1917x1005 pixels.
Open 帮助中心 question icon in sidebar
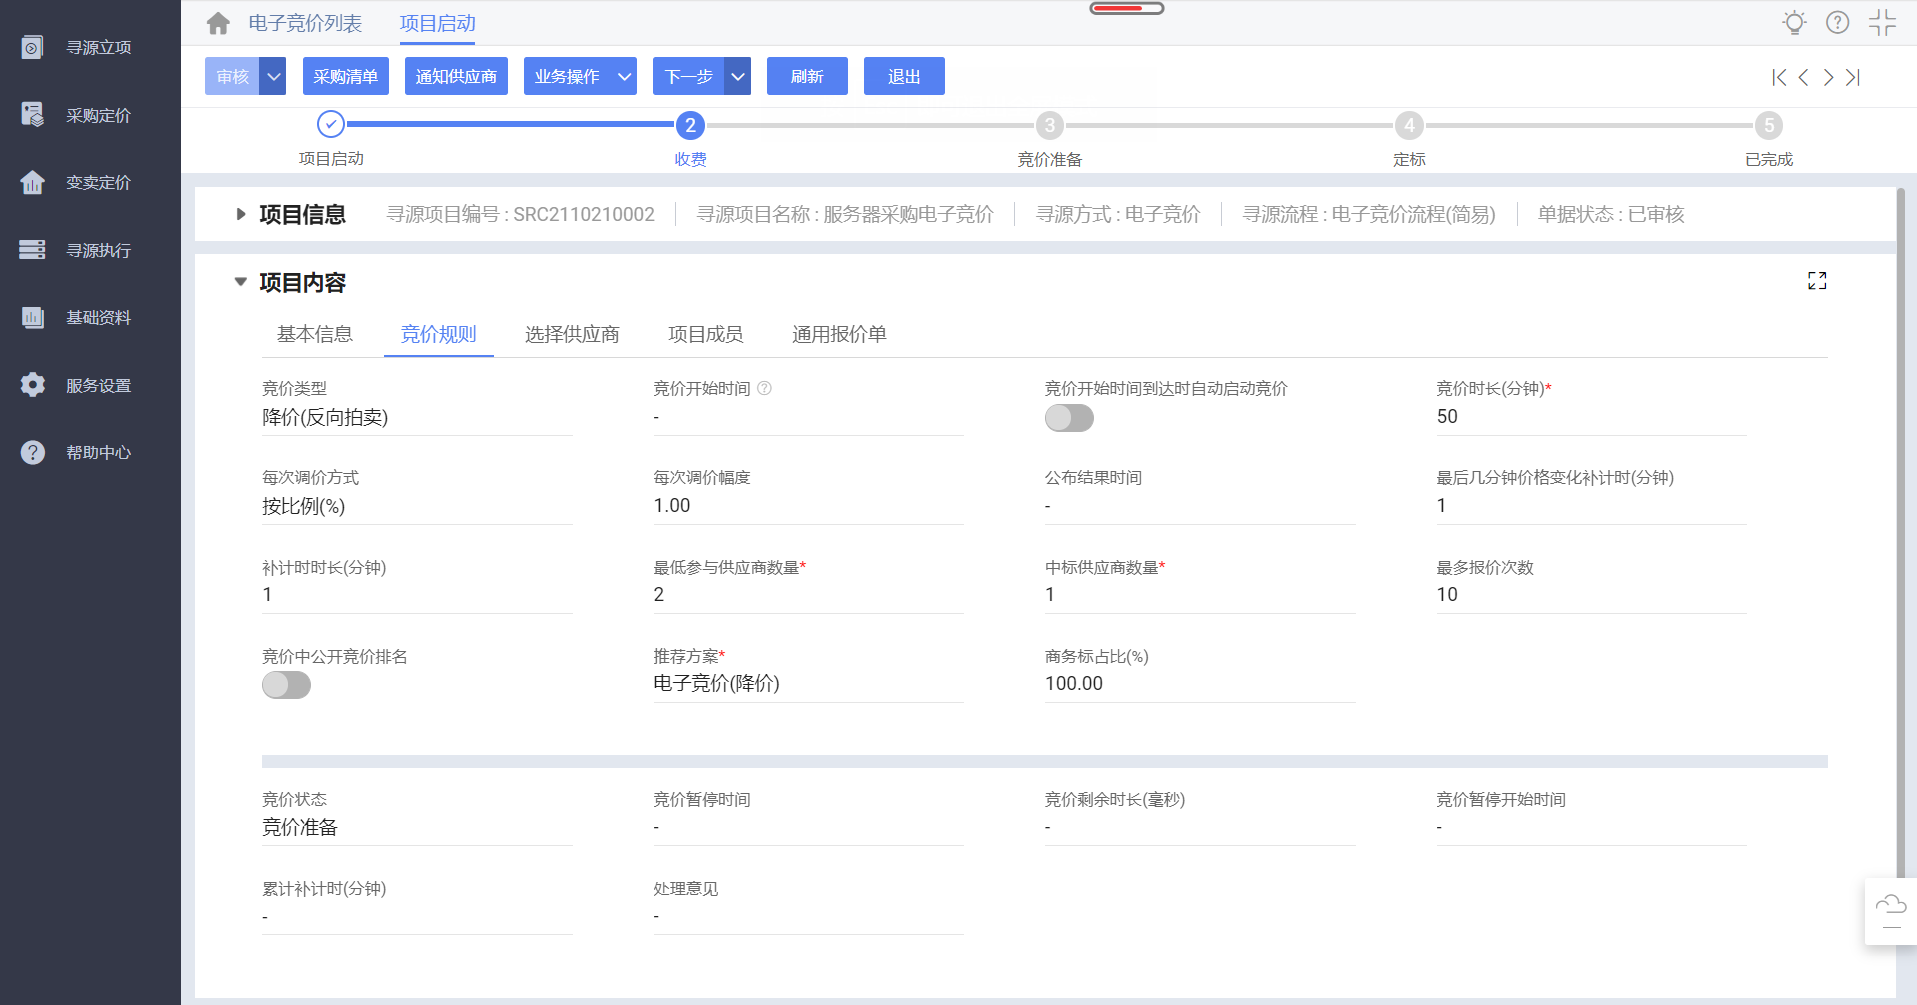[x=32, y=452]
